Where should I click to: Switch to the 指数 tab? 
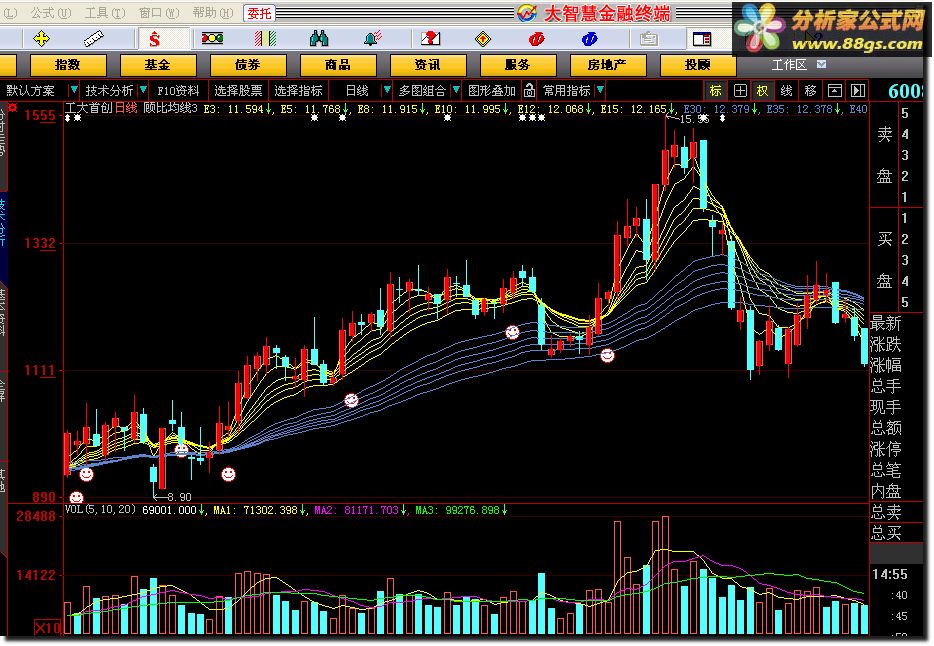pos(67,65)
